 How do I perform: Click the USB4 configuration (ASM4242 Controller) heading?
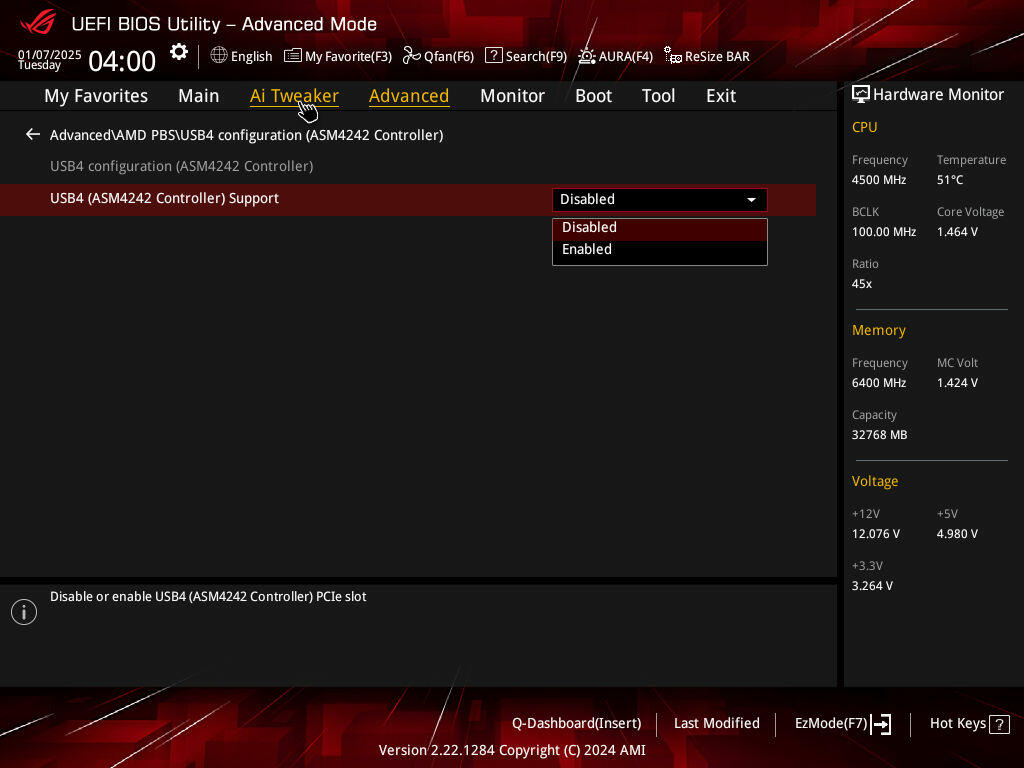pyautogui.click(x=182, y=167)
